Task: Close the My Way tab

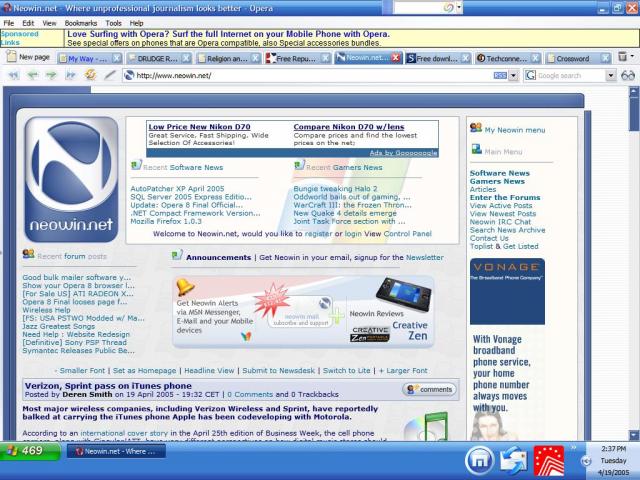Action: tap(116, 59)
